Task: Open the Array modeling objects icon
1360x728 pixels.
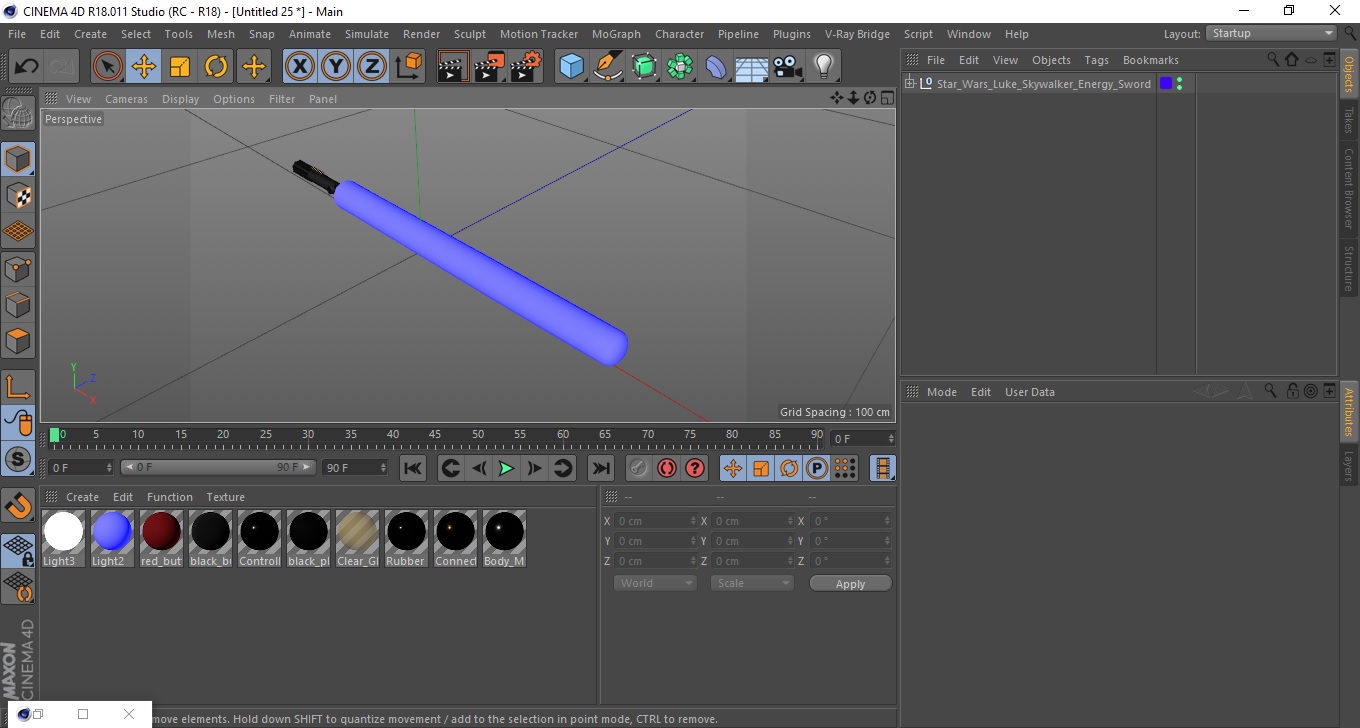Action: [x=680, y=67]
